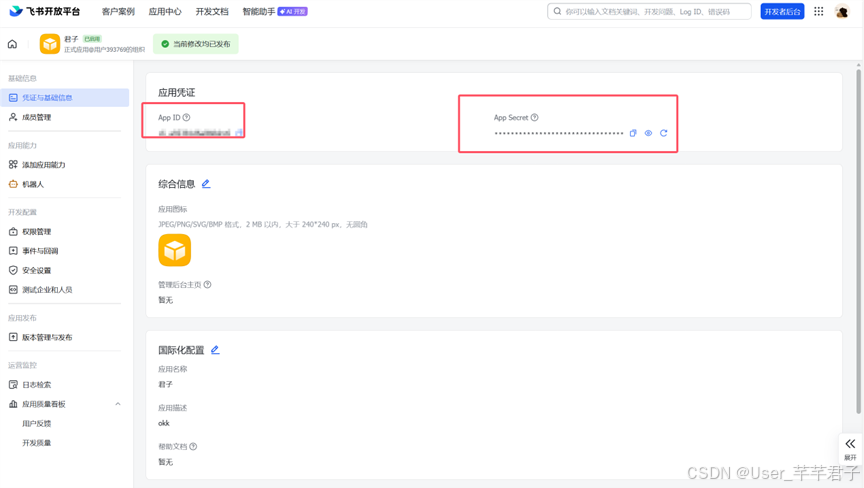Reveal the App Secret with the eye icon

click(649, 133)
